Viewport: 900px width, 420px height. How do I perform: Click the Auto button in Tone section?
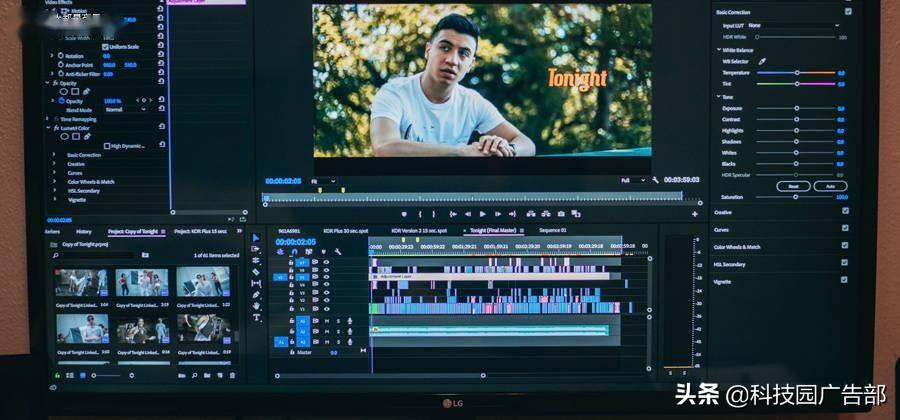tap(830, 186)
